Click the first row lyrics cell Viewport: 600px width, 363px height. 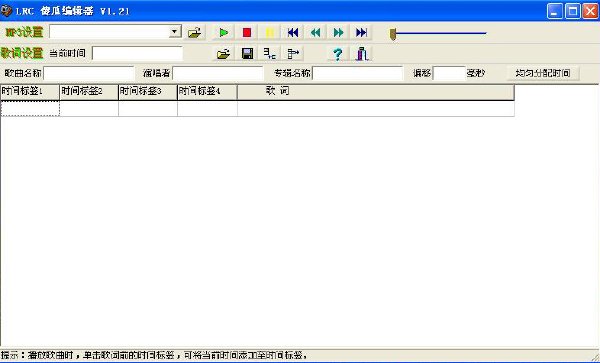point(376,109)
